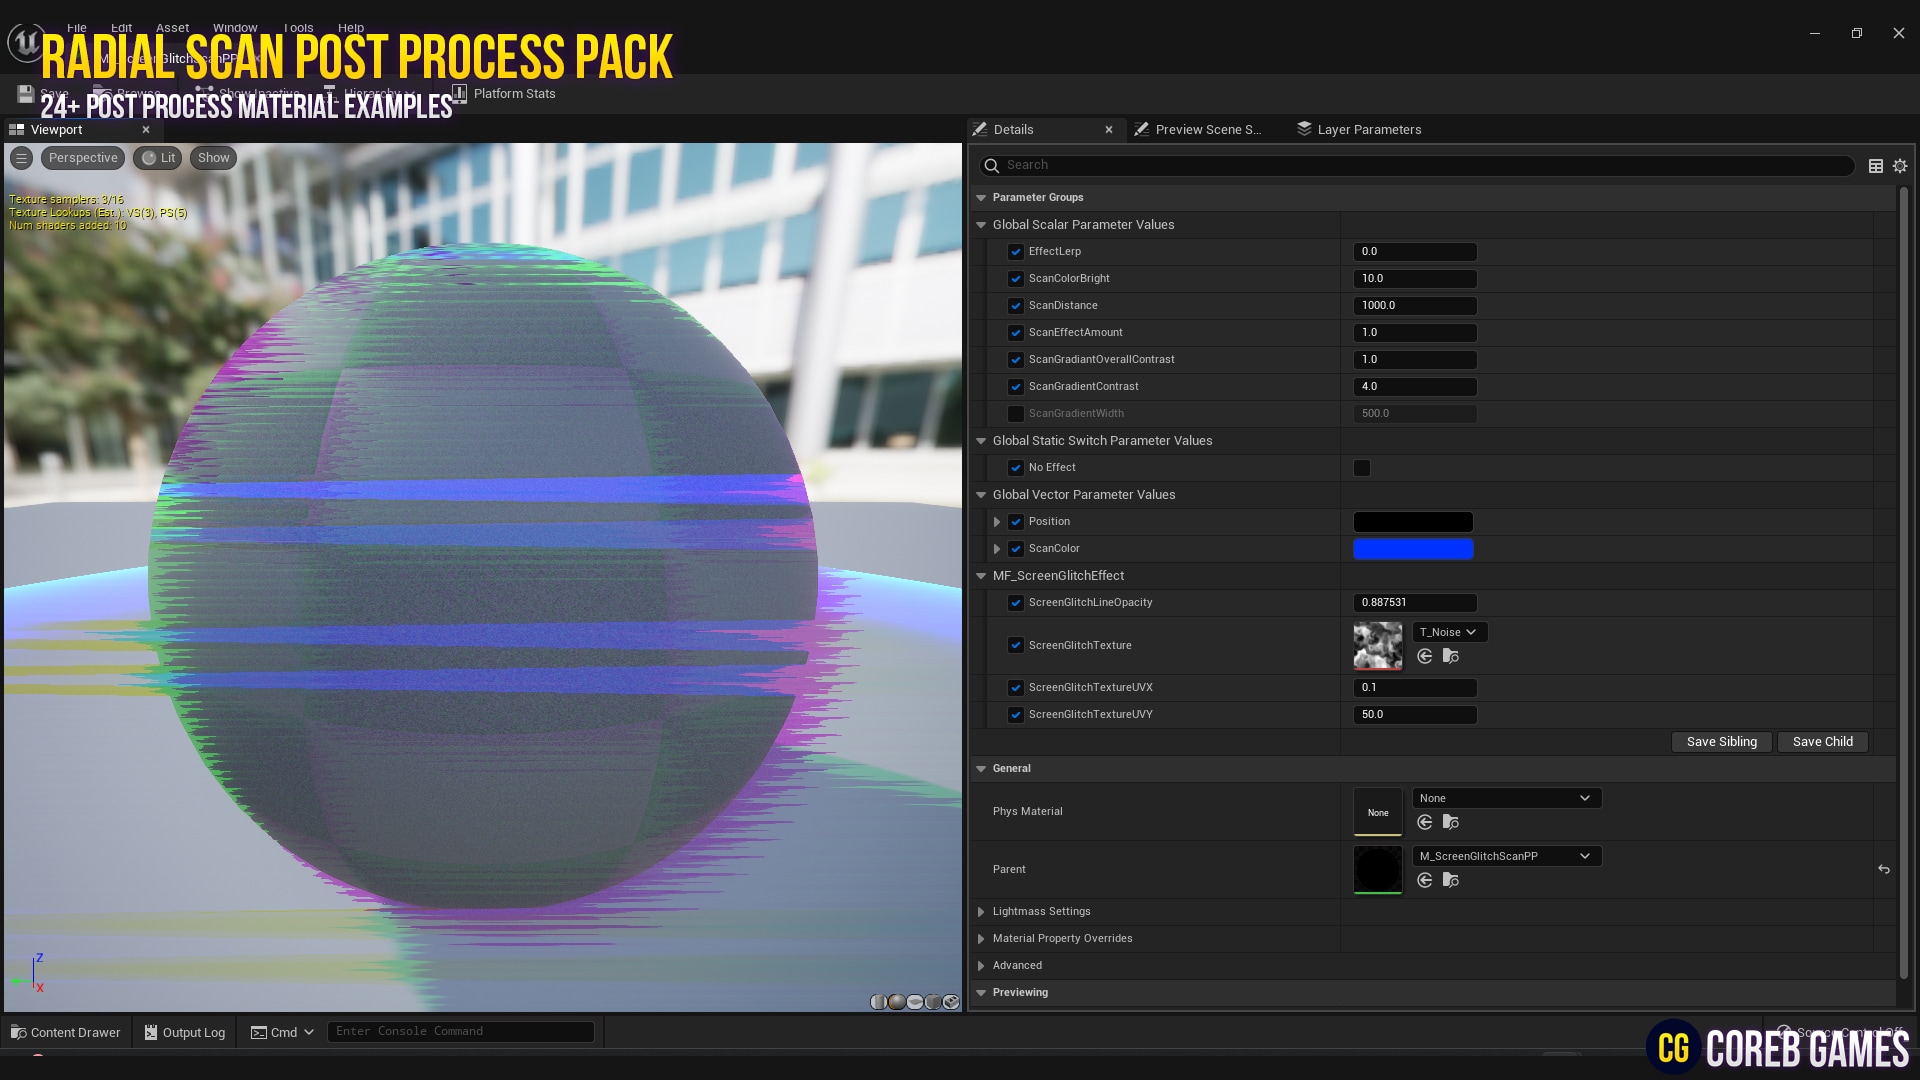Click the Save Sibling button
This screenshot has height=1080, width=1920.
point(1721,741)
